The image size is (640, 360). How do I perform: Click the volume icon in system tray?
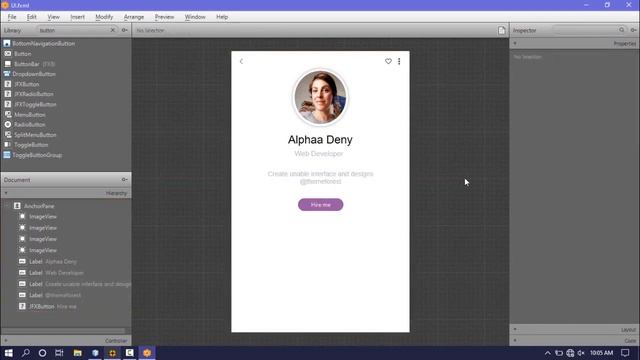click(x=581, y=353)
